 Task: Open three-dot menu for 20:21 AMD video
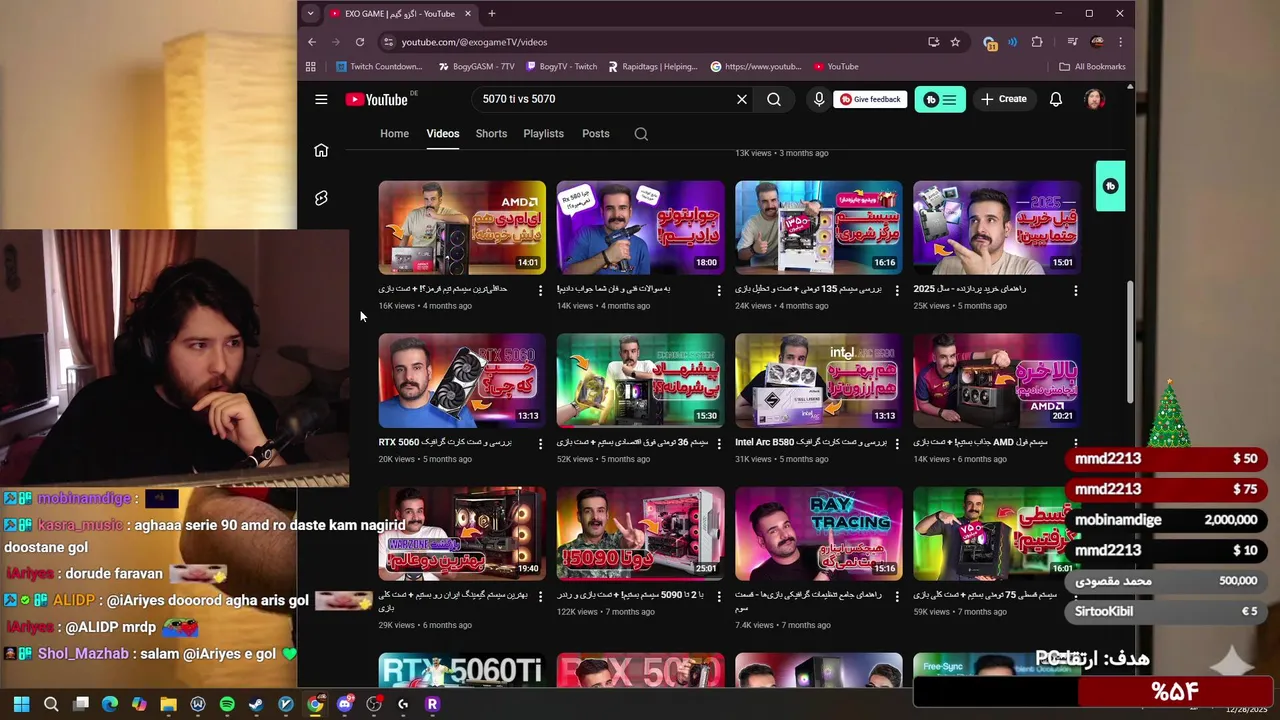(x=1075, y=444)
